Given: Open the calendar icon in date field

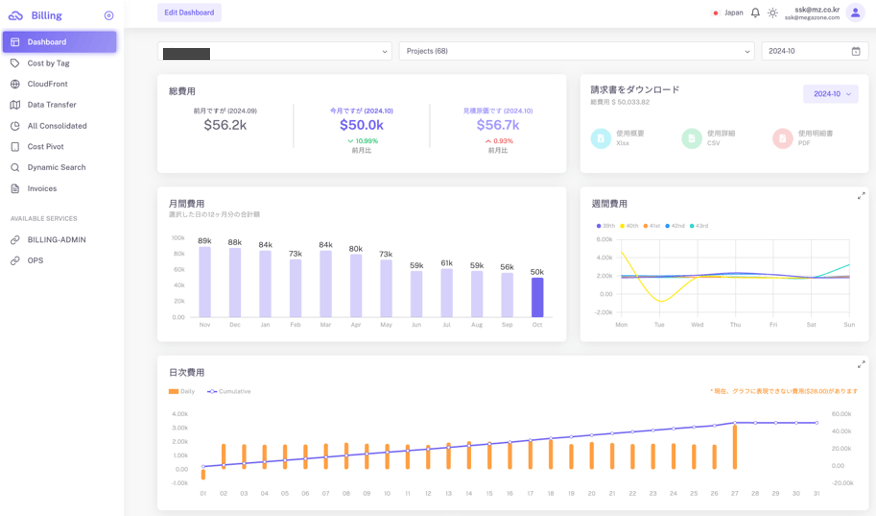Looking at the screenshot, I should 856,51.
